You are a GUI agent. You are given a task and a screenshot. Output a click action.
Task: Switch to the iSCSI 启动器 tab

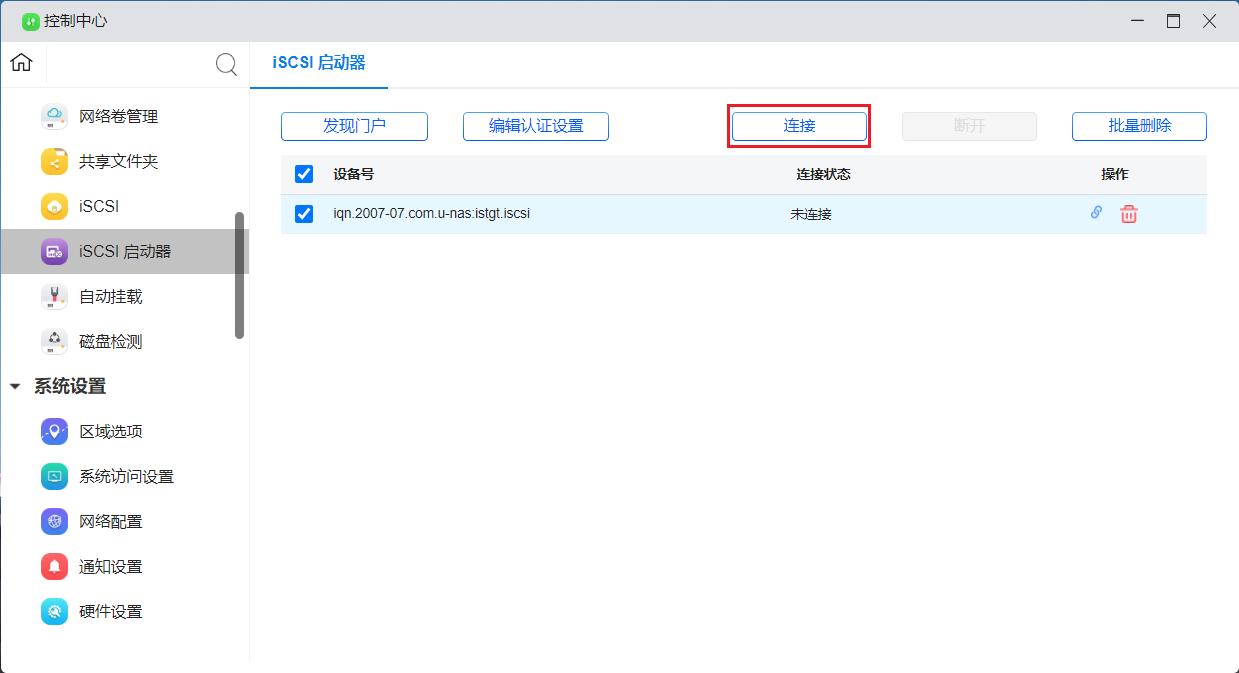coord(318,62)
